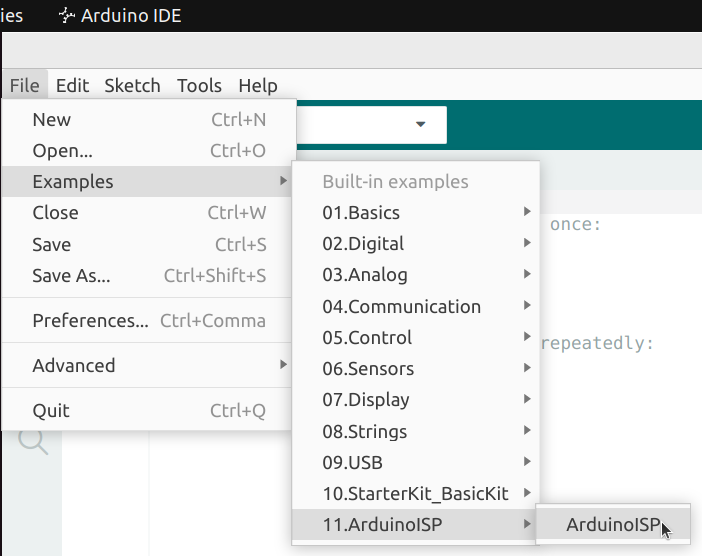Select the Examples submenu entry
The height and width of the screenshot is (556, 702).
(x=147, y=182)
